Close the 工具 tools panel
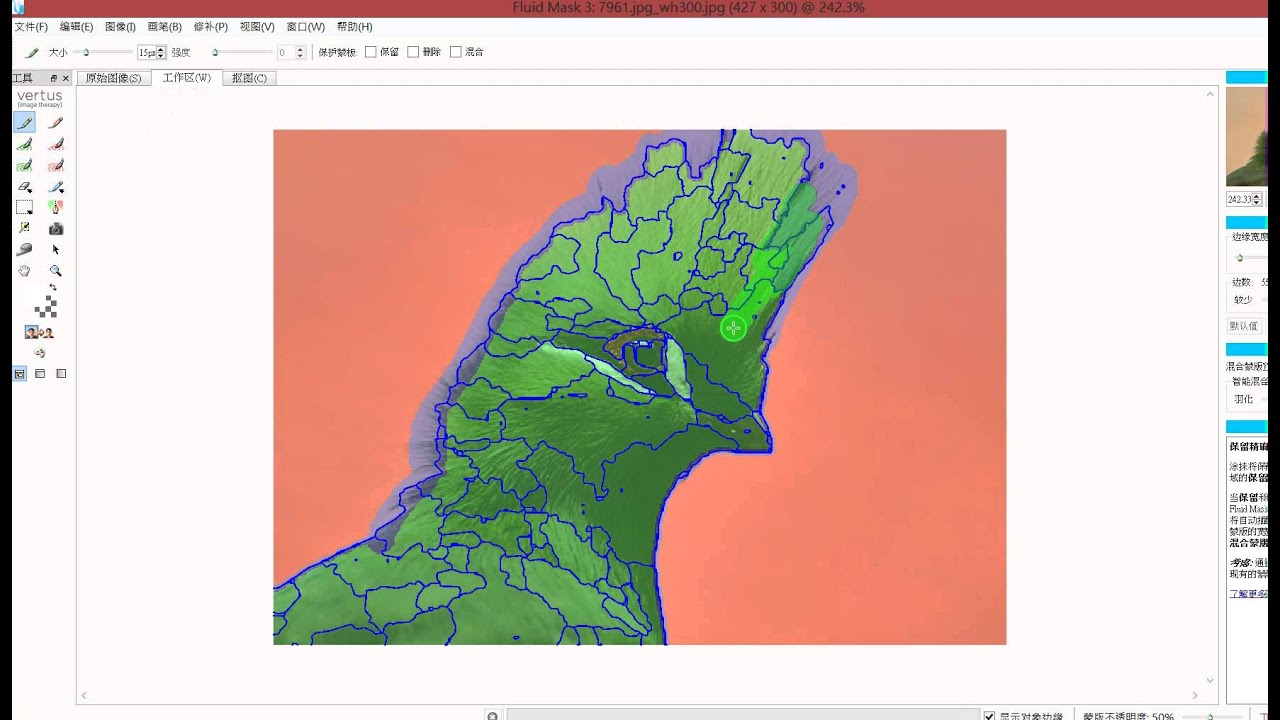This screenshot has height=720, width=1280. tap(66, 78)
